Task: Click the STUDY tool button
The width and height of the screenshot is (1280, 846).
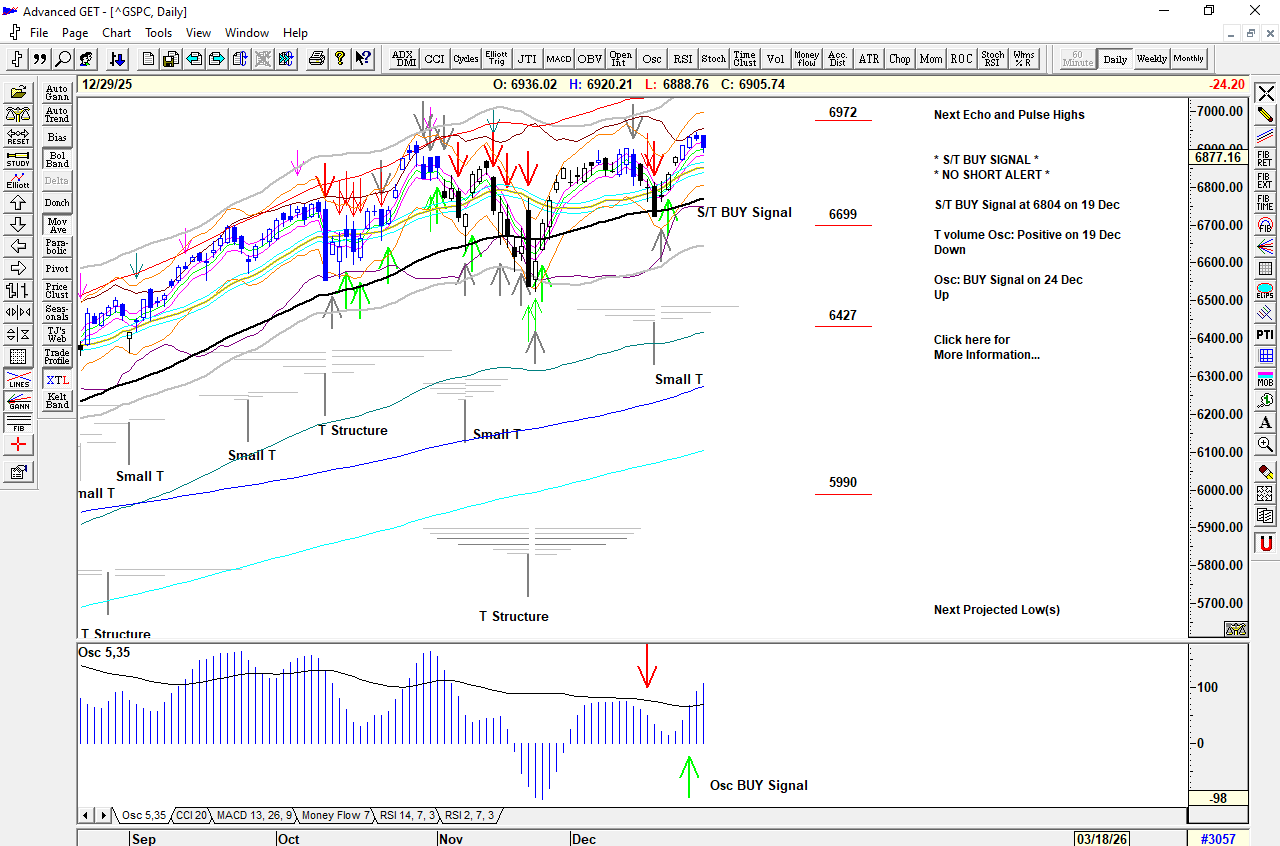Action: [x=18, y=159]
